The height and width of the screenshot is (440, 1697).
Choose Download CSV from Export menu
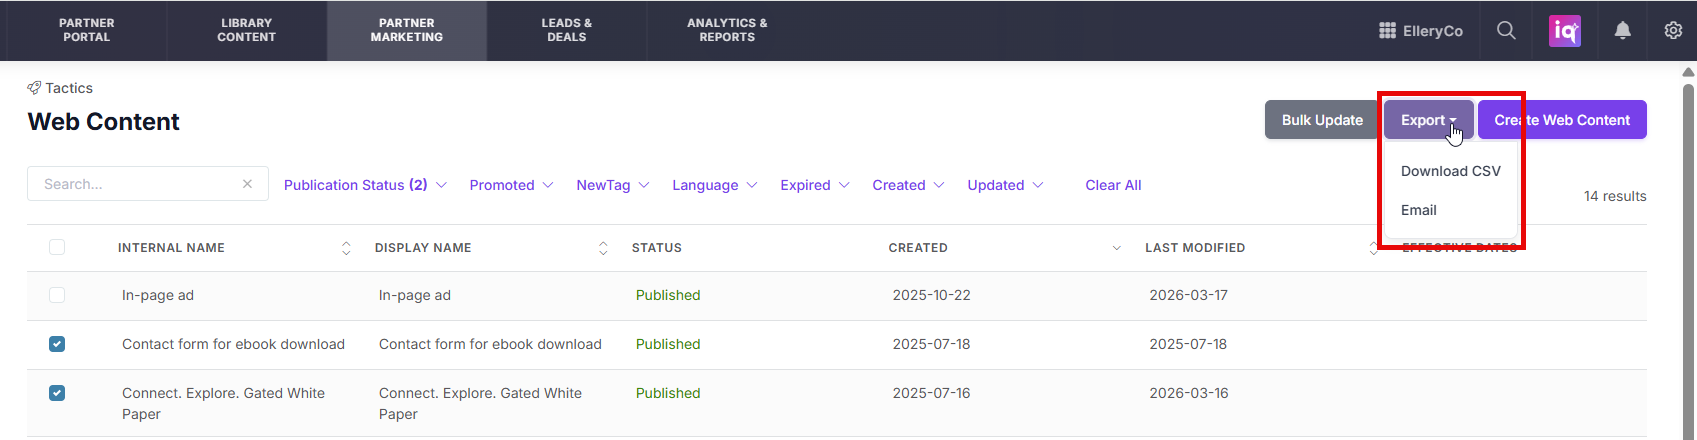point(1450,171)
